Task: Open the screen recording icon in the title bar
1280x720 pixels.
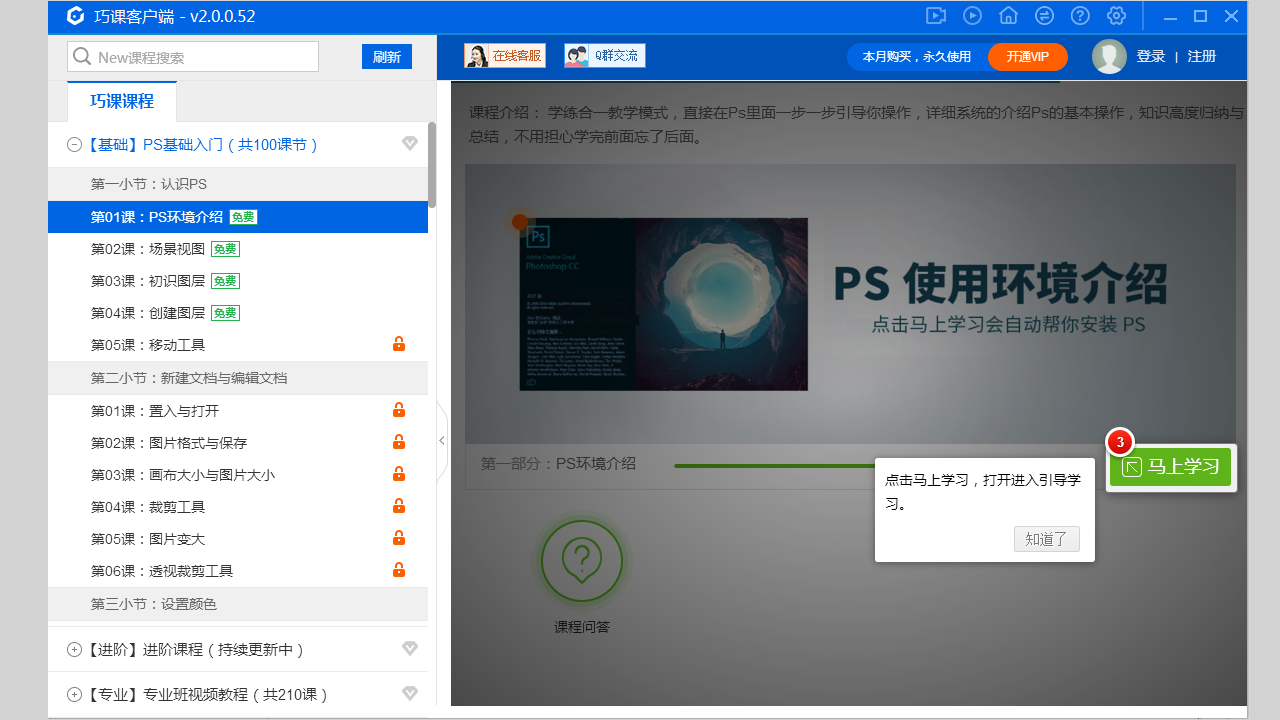Action: tap(935, 16)
